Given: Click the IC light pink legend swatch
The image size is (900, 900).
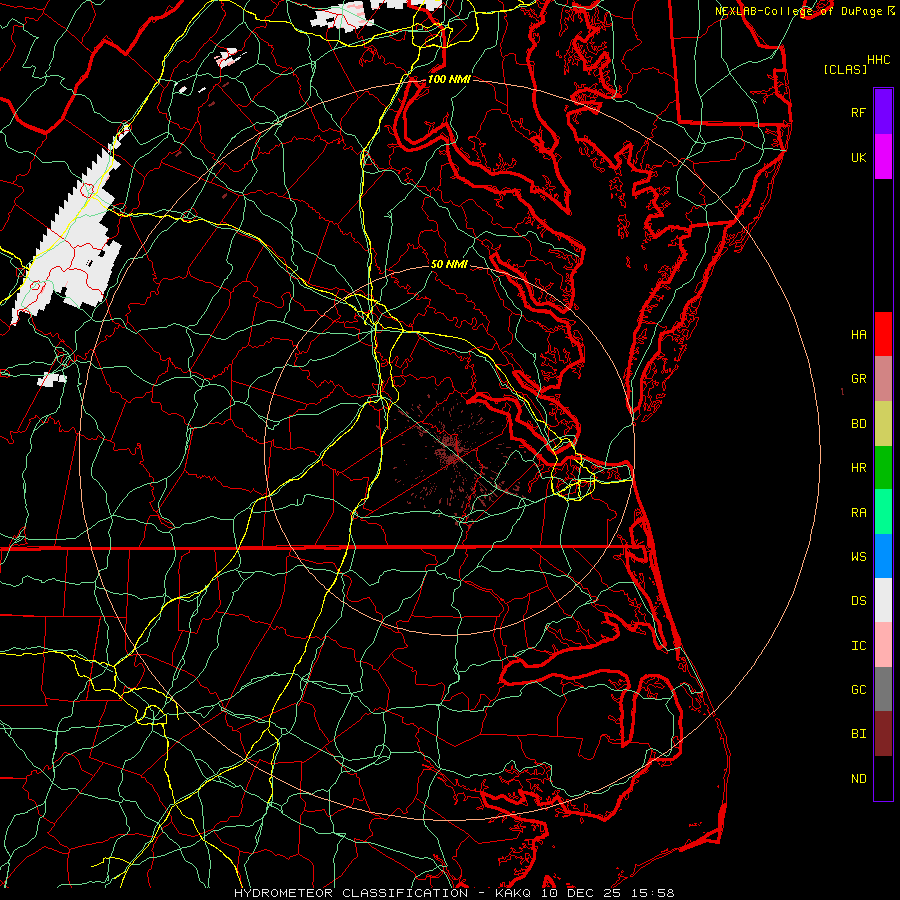Looking at the screenshot, I should pyautogui.click(x=883, y=645).
